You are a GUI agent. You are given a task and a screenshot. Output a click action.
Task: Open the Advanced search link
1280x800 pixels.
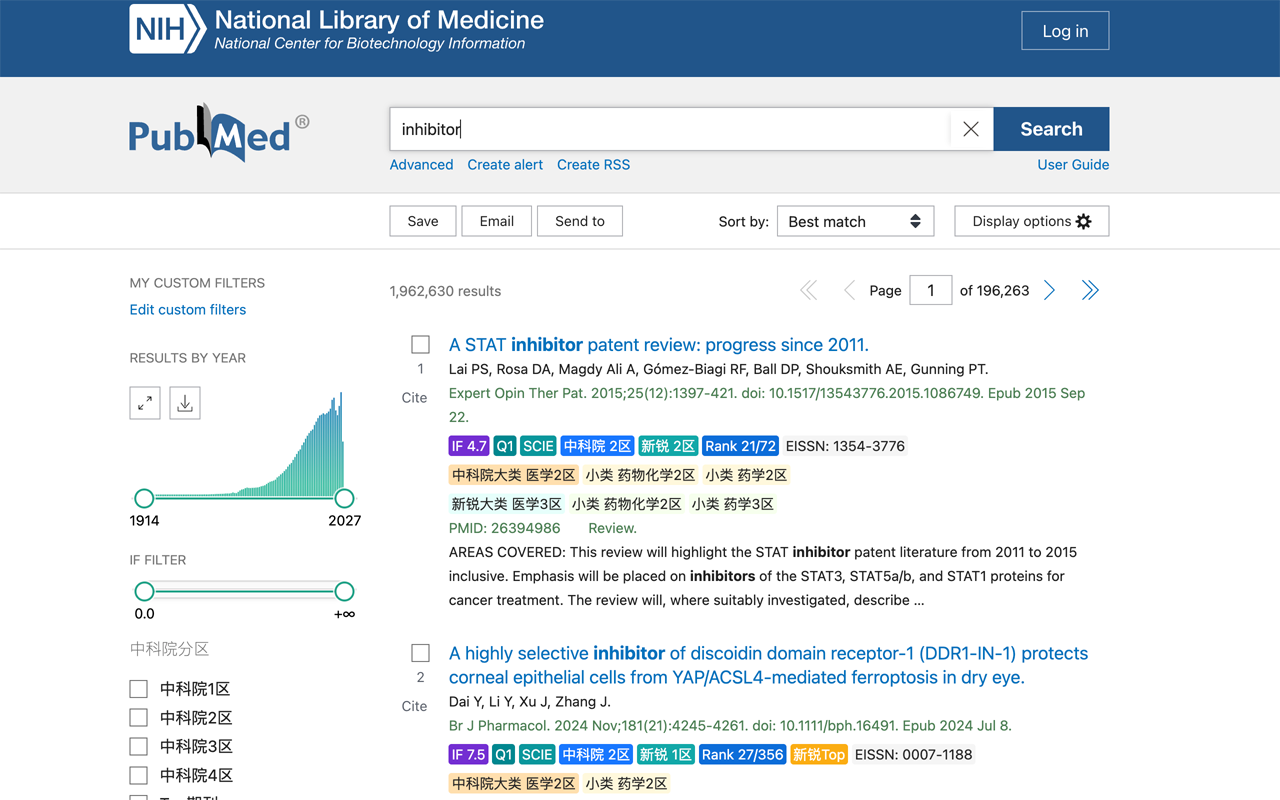coord(421,165)
